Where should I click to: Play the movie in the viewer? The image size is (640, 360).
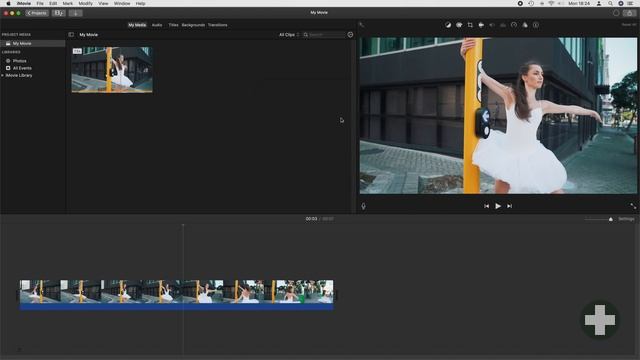(x=498, y=206)
